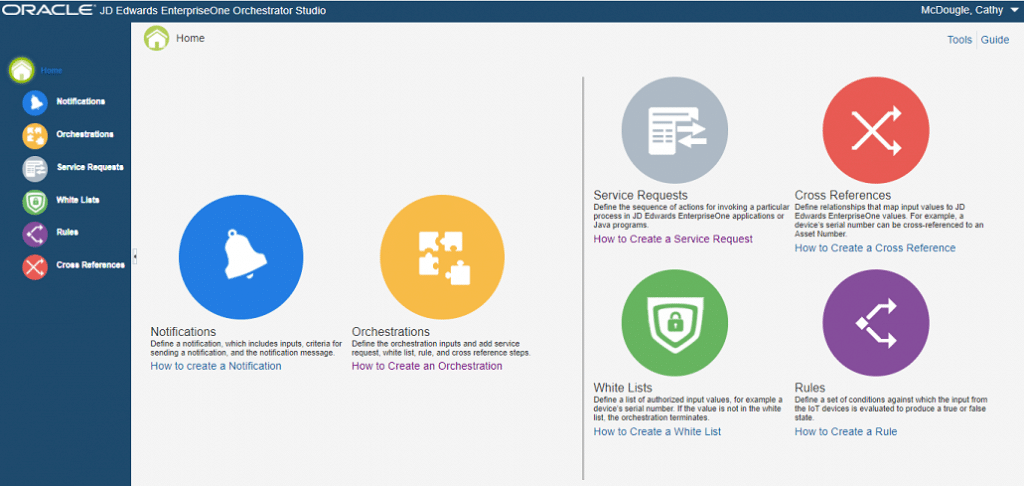Open the large purple Rules icon
This screenshot has width=1024, height=486.
point(876,323)
